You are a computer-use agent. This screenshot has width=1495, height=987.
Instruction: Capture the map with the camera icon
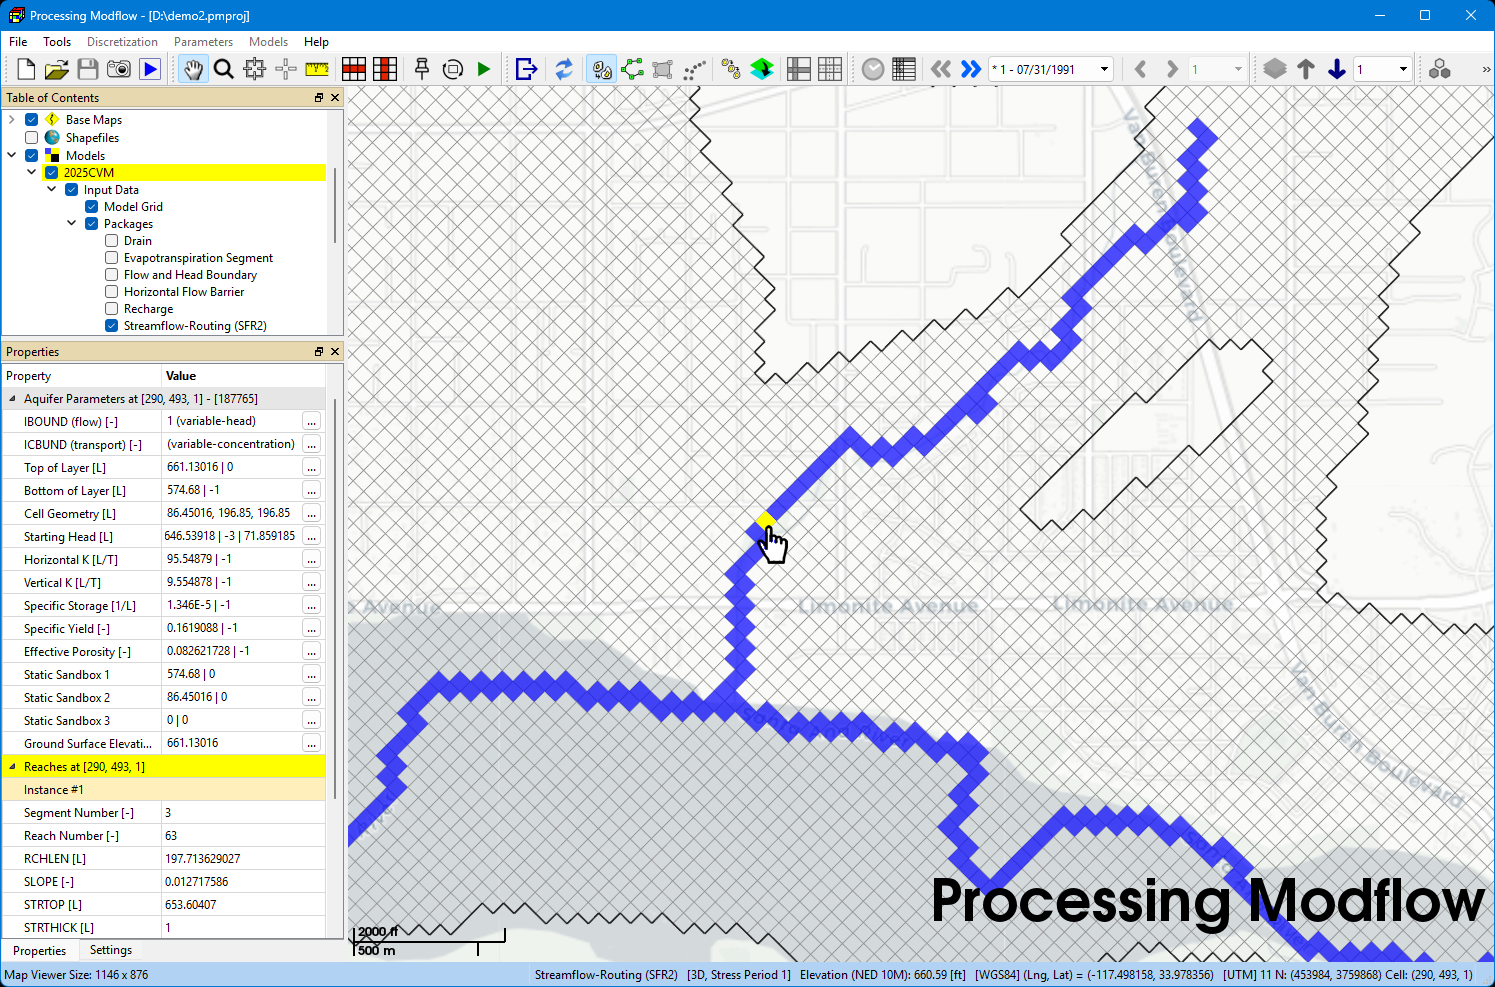click(119, 69)
